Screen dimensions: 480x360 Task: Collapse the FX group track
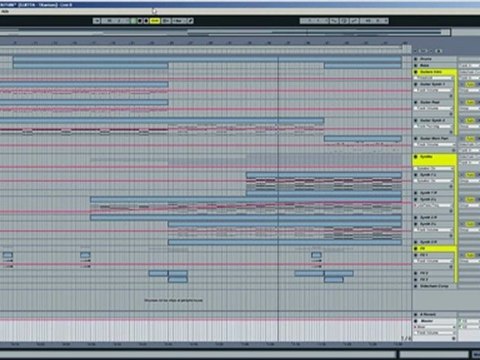[x=416, y=249]
